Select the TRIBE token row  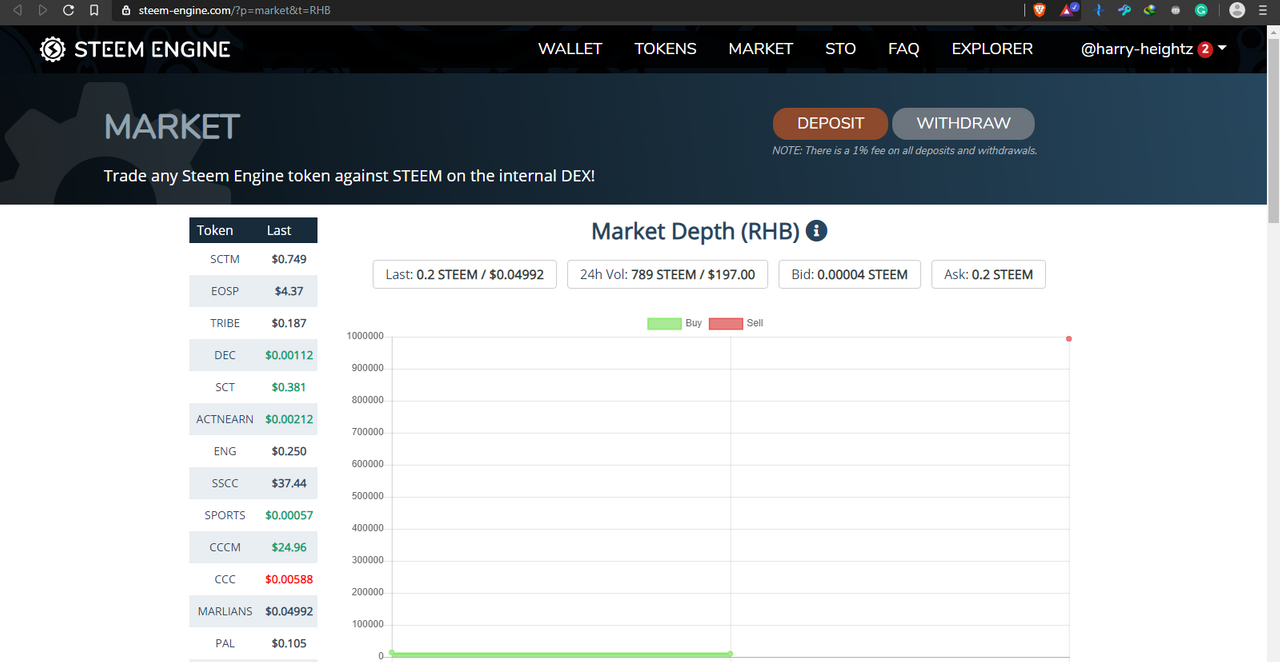click(253, 323)
